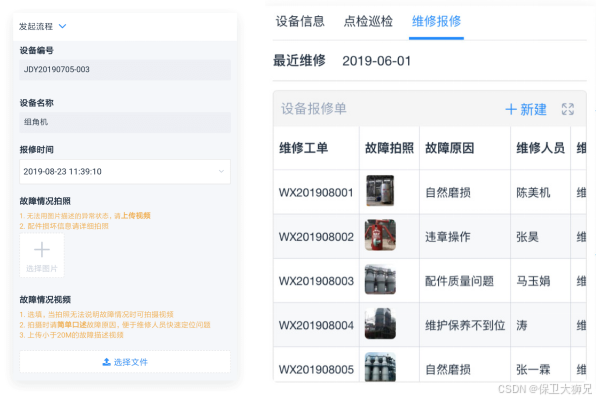Open fault photo thumbnail for WX201908004
This screenshot has height=400, width=596.
click(x=380, y=324)
